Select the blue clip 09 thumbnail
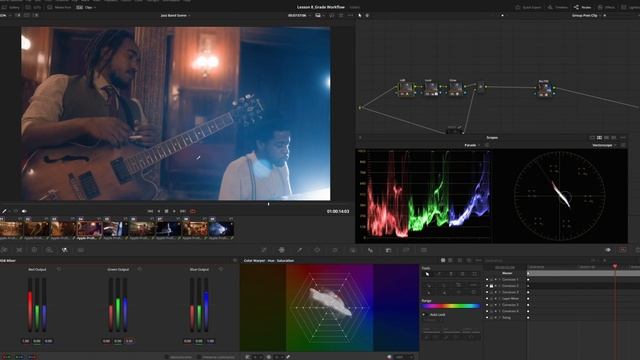Screen dimensions: 640x360 [x=221, y=229]
